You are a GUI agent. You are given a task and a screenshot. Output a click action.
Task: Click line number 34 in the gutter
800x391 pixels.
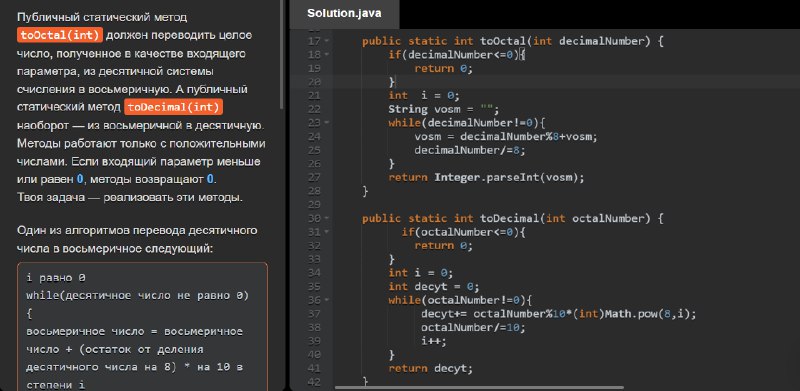coord(315,273)
